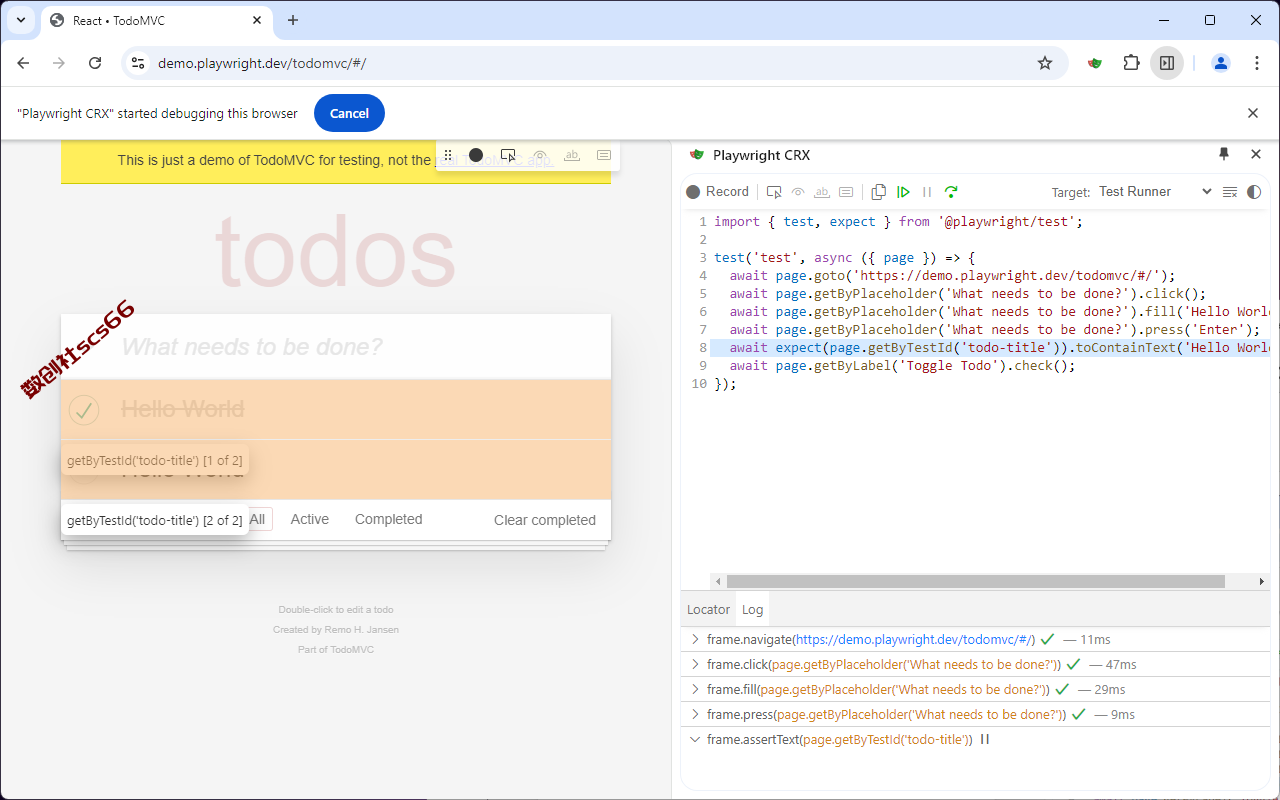Switch to the Log tab
This screenshot has height=800, width=1280.
pyautogui.click(x=752, y=609)
